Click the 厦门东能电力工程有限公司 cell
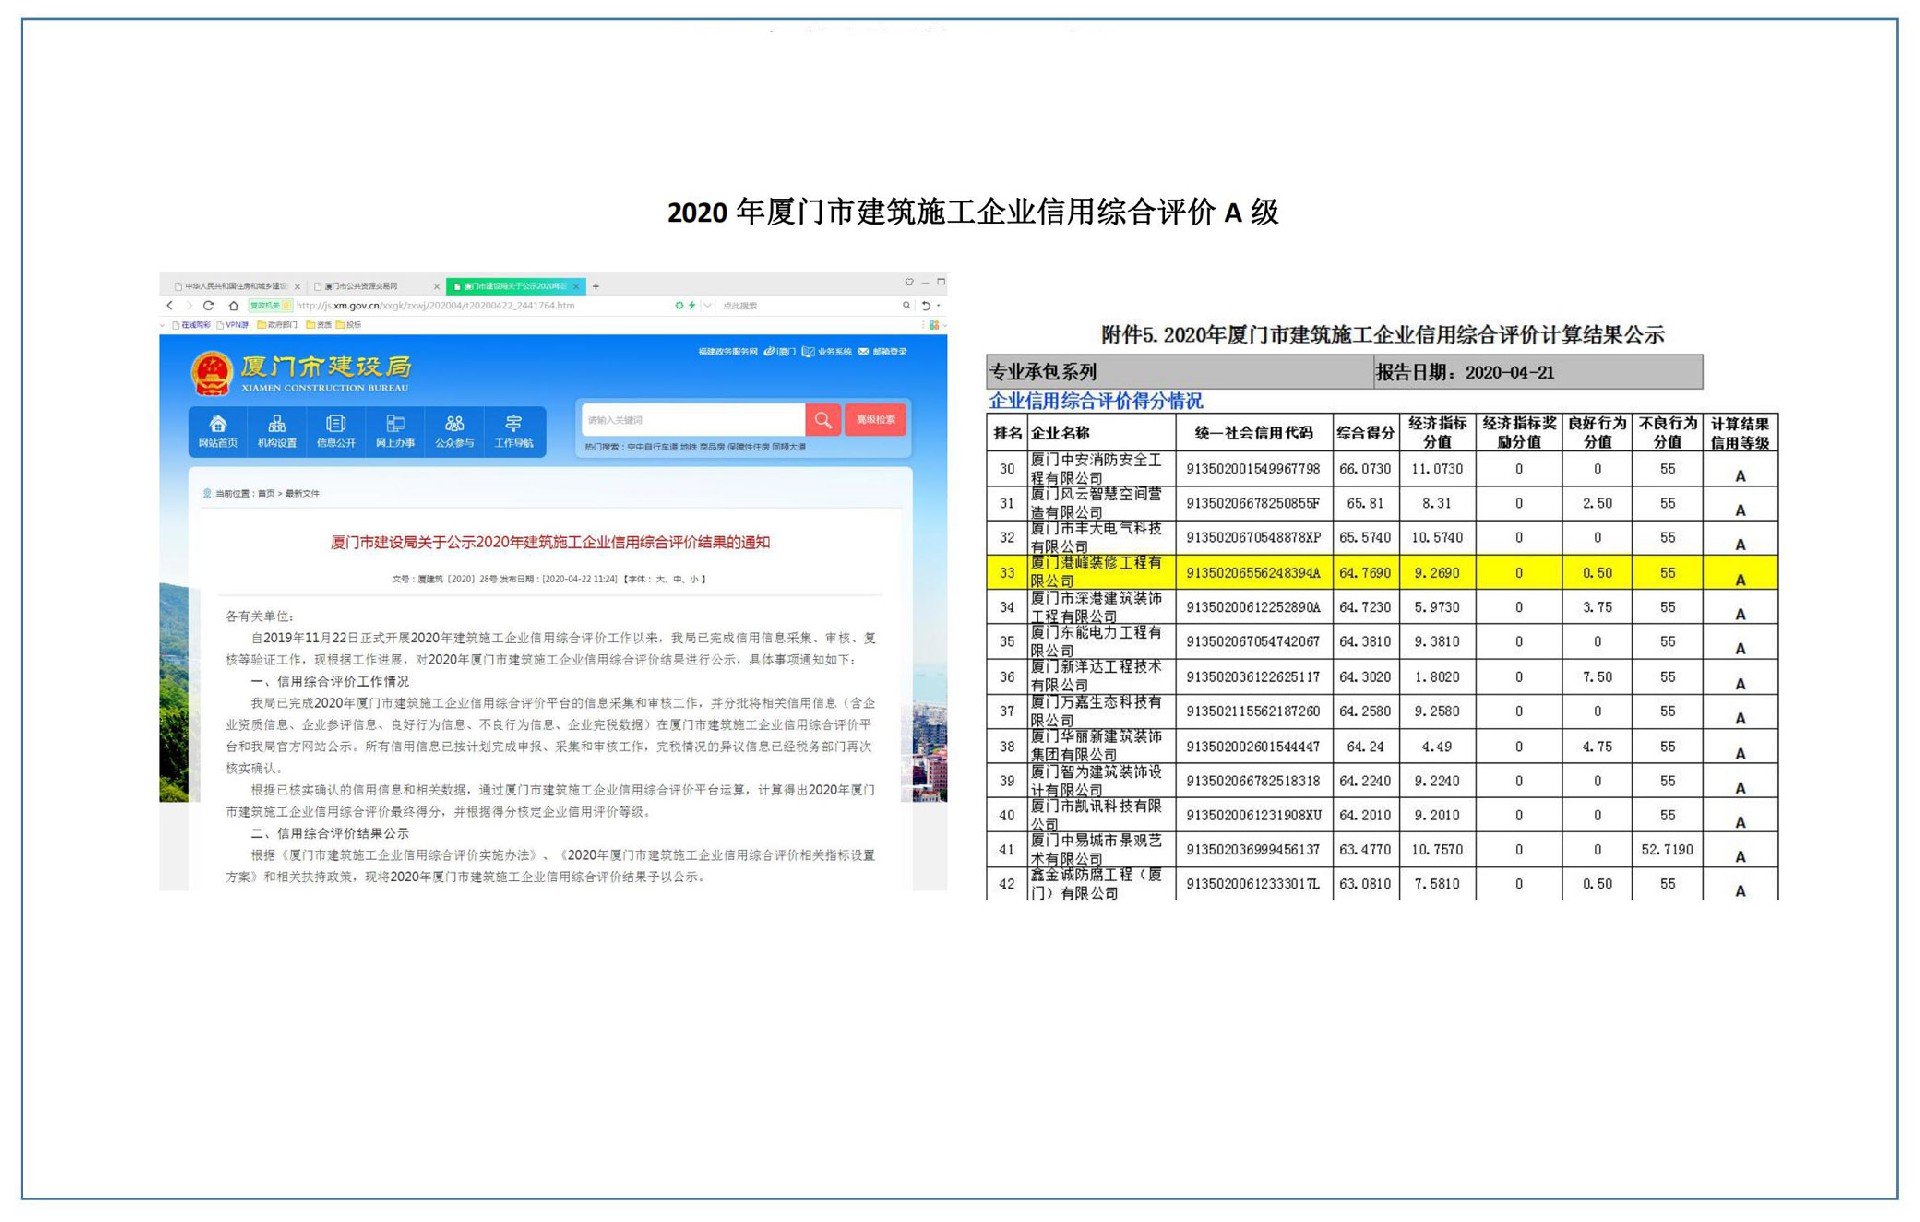Screen dimensions: 1920x1222 [x=1102, y=641]
